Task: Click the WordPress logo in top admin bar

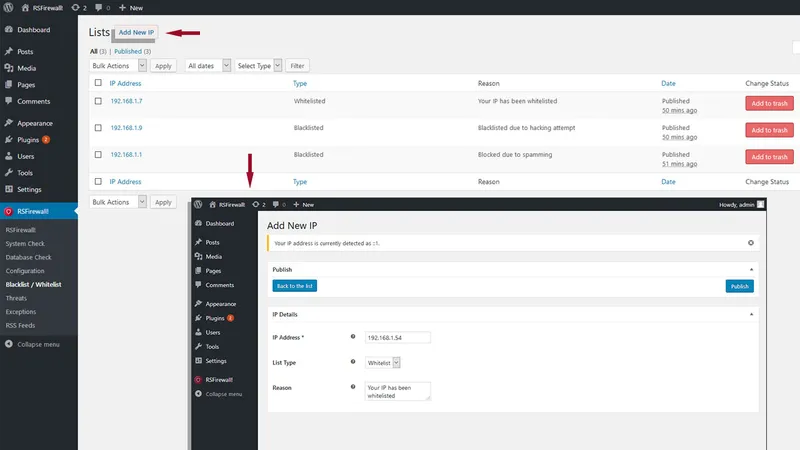Action: point(8,7)
